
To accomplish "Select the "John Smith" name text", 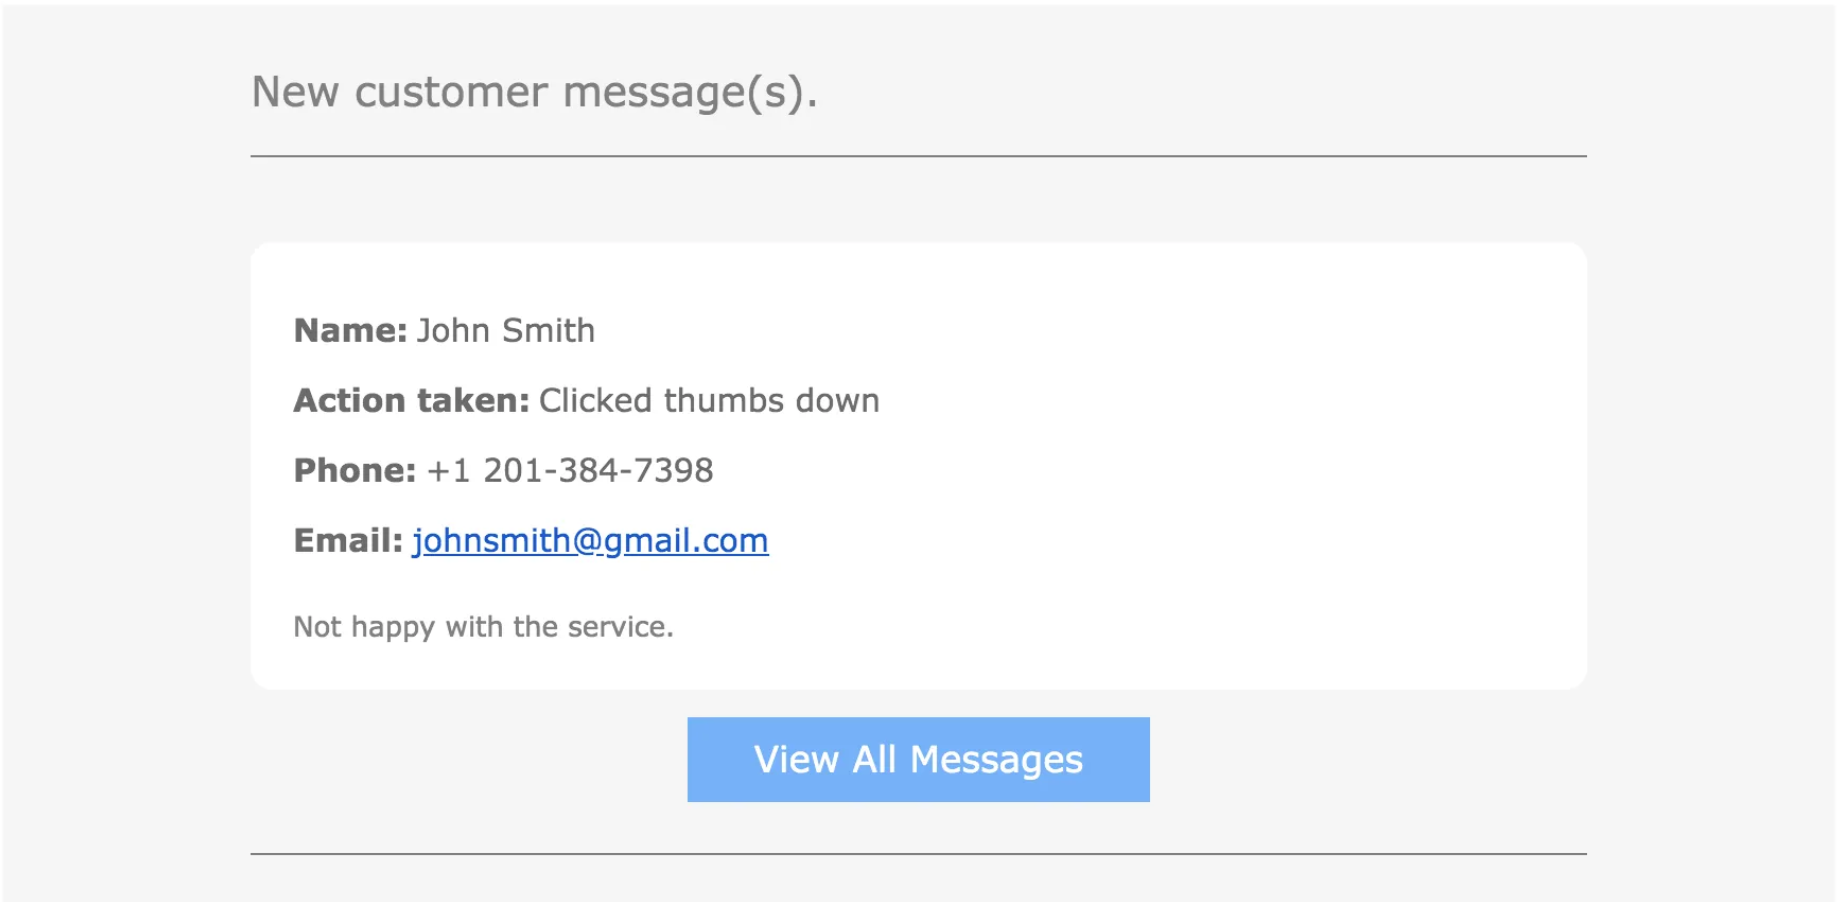I will point(506,330).
